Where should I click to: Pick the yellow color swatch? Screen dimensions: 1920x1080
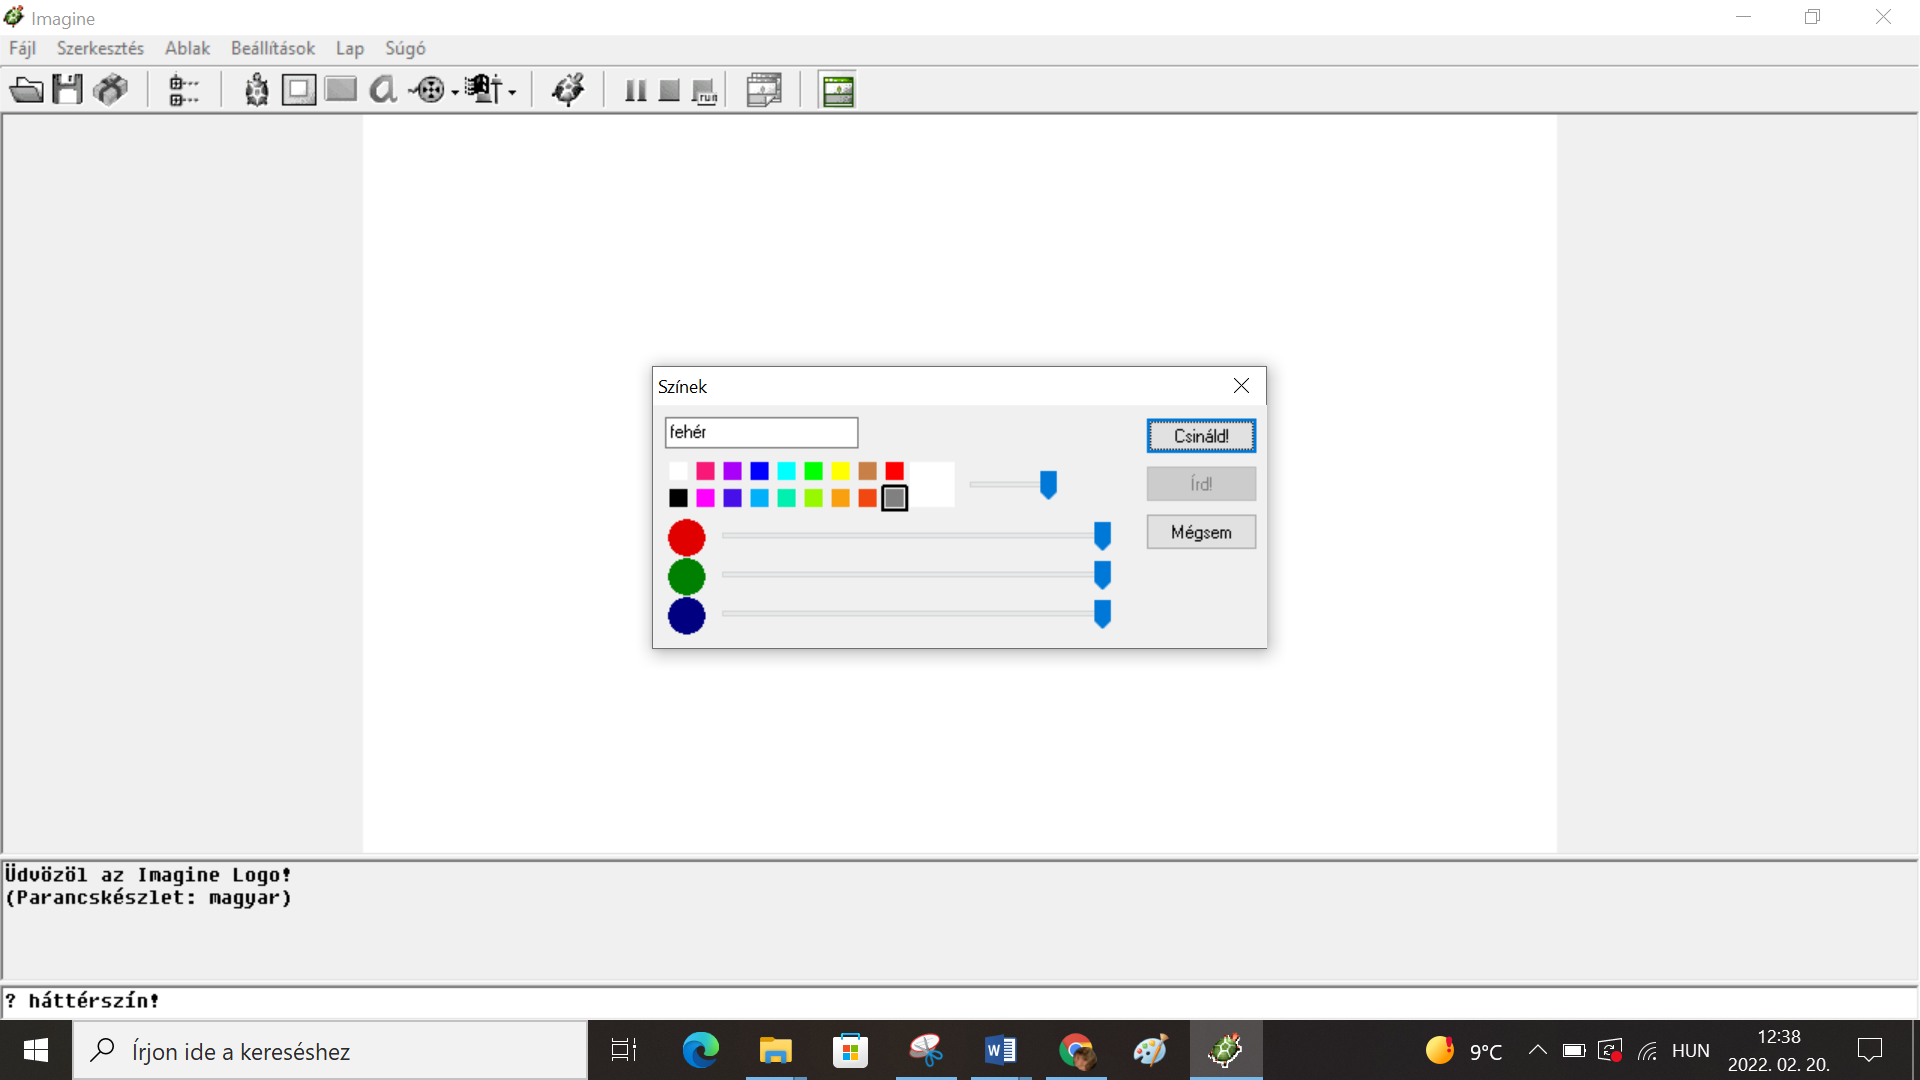840,471
